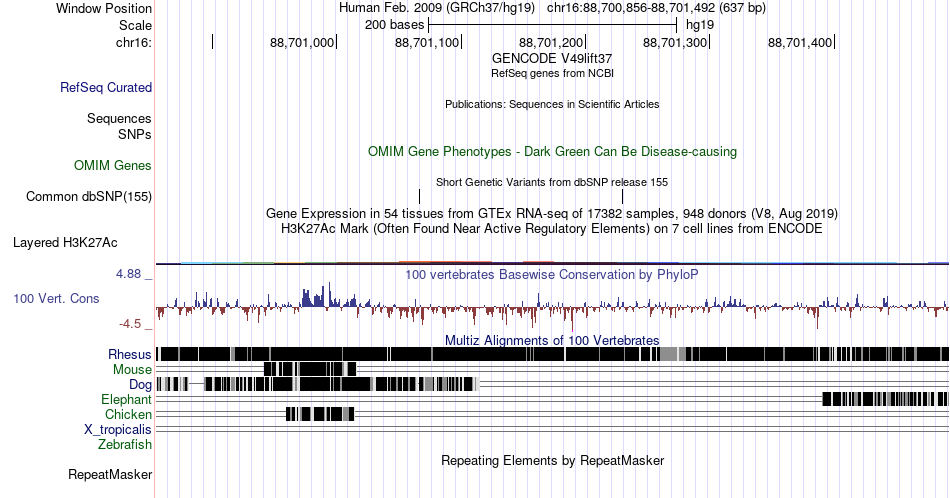950x498 pixels.
Task: Click 100 vertebrates Basewise Conservation by PhyloP title
Action: pos(552,274)
